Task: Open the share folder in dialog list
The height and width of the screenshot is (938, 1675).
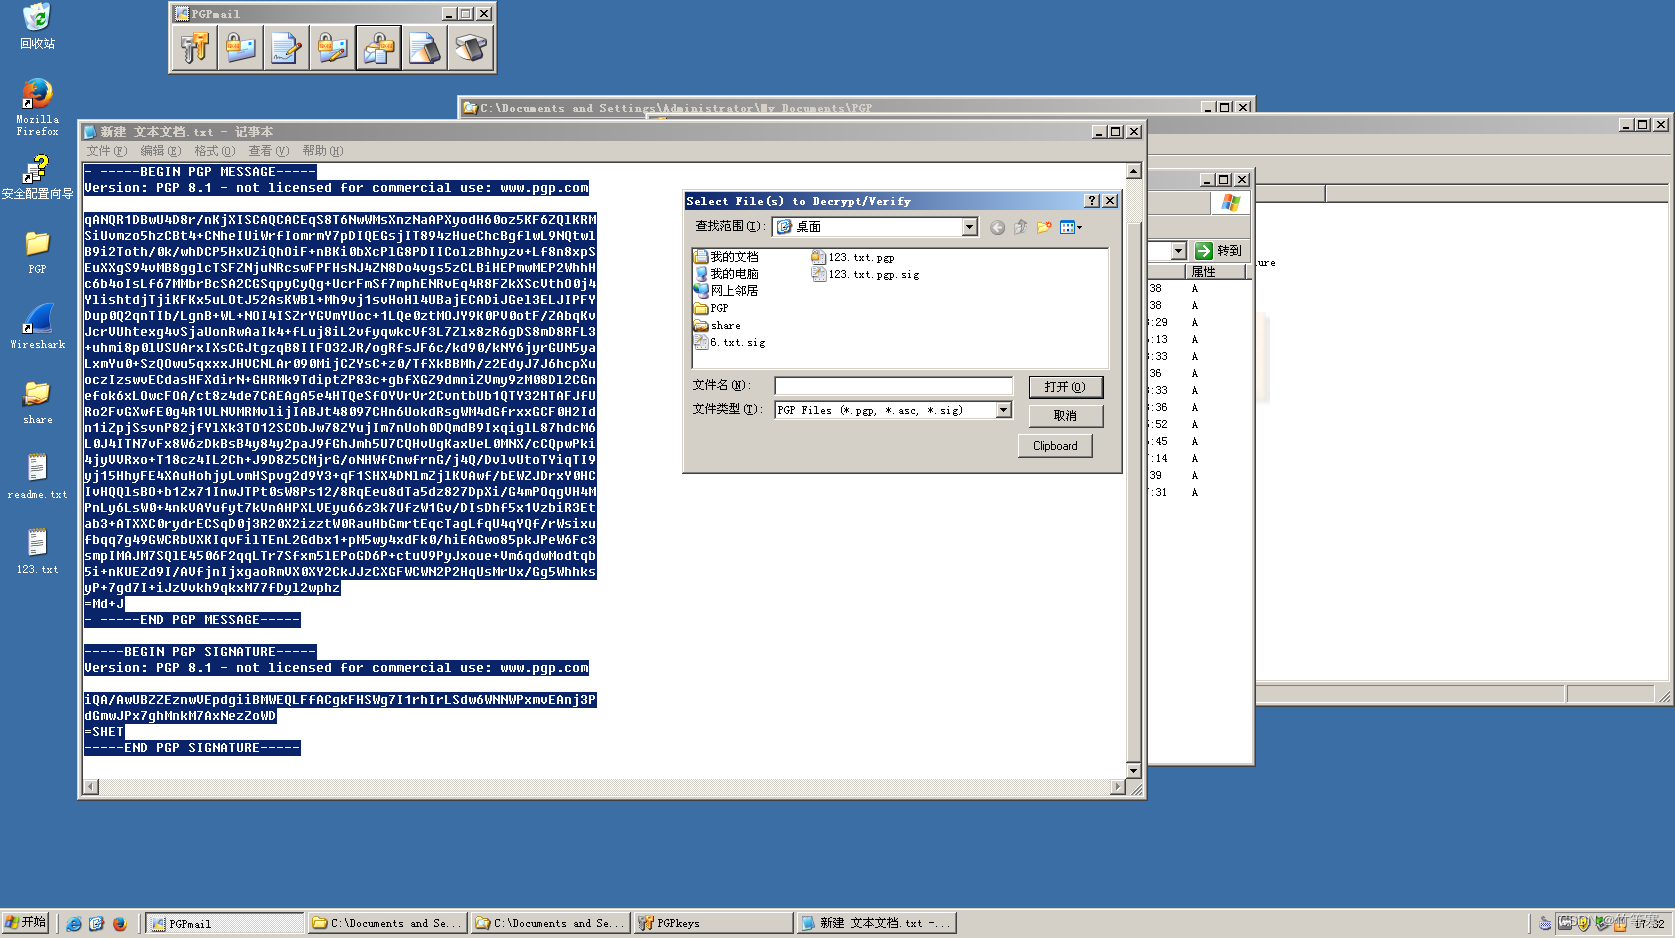Action: click(717, 325)
